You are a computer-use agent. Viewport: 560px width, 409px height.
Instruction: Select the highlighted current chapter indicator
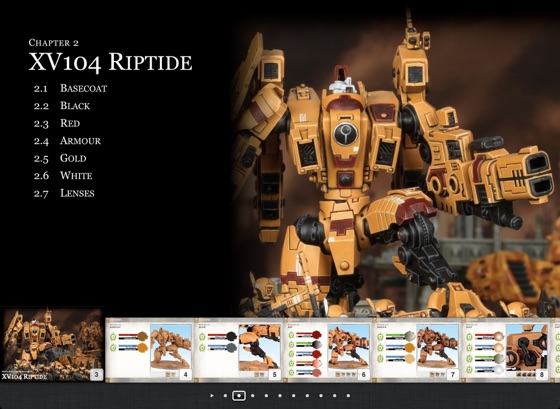point(239,395)
